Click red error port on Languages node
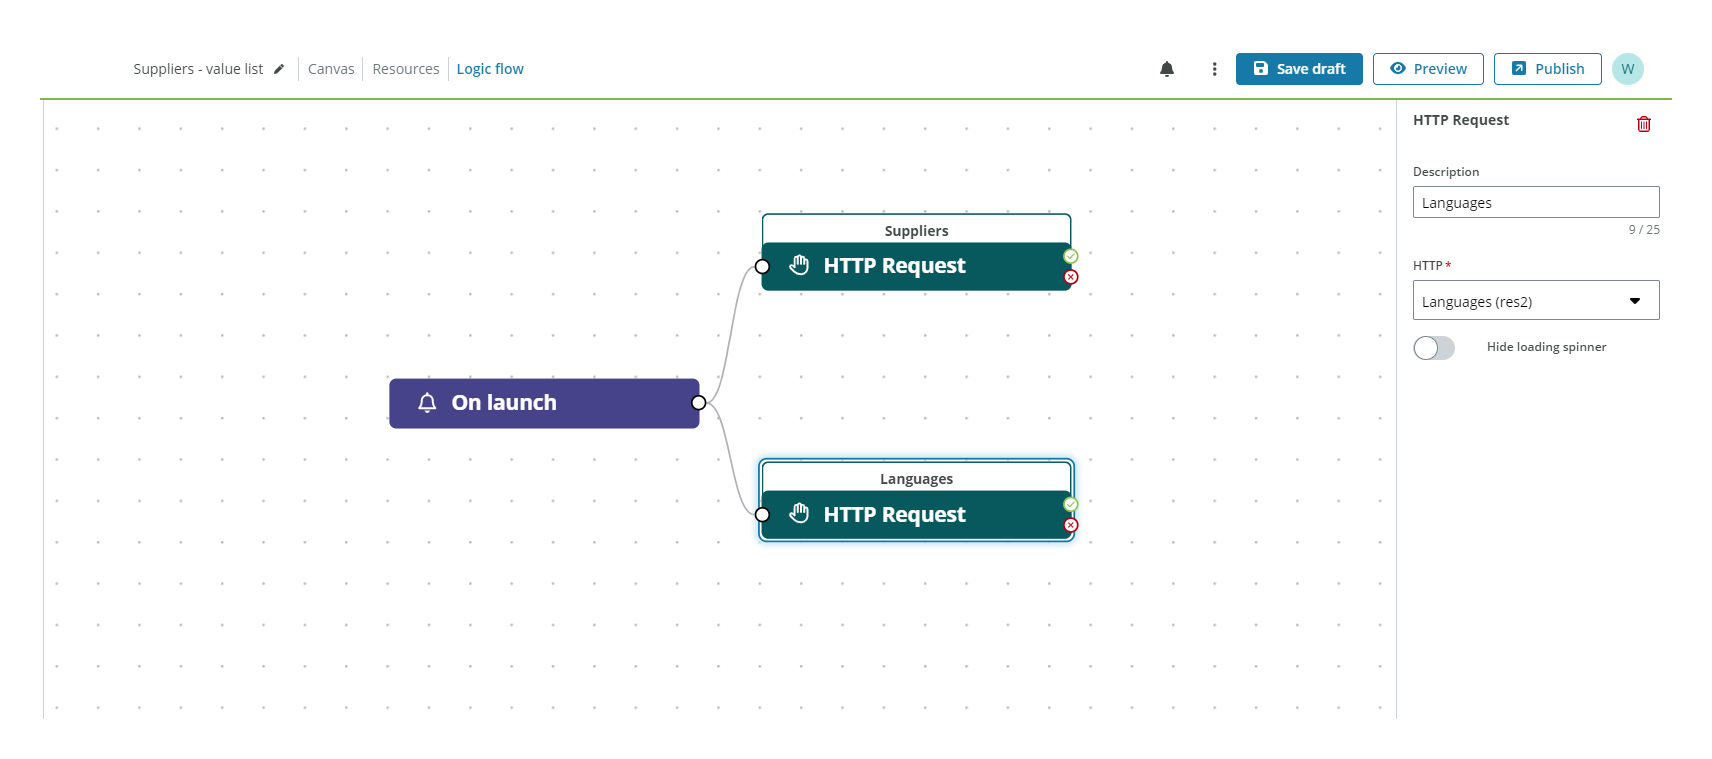The width and height of the screenshot is (1712, 759). (x=1071, y=525)
